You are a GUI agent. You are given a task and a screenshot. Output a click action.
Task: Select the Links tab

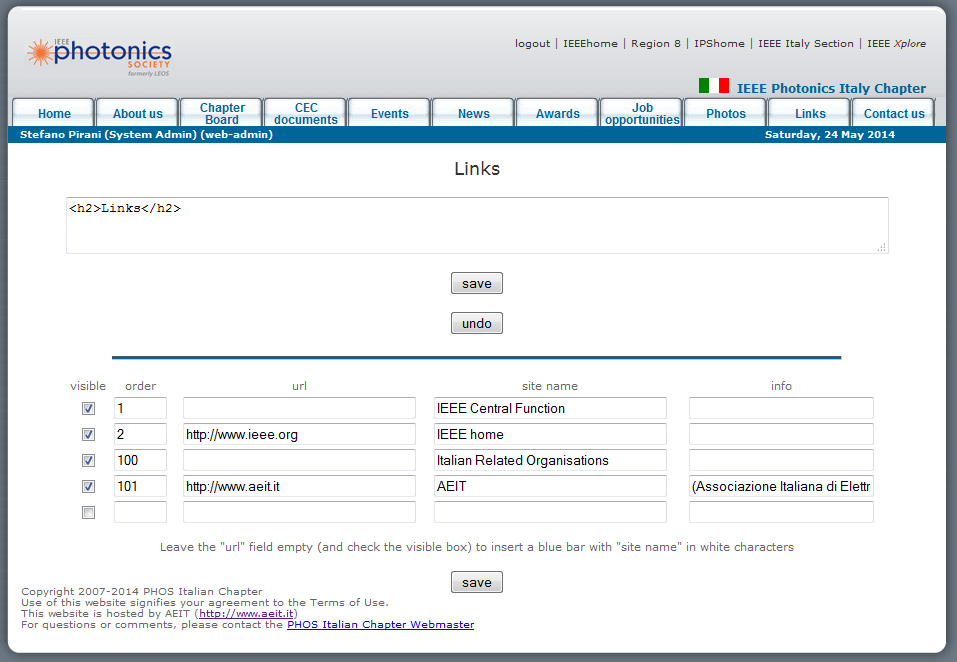pyautogui.click(x=810, y=113)
